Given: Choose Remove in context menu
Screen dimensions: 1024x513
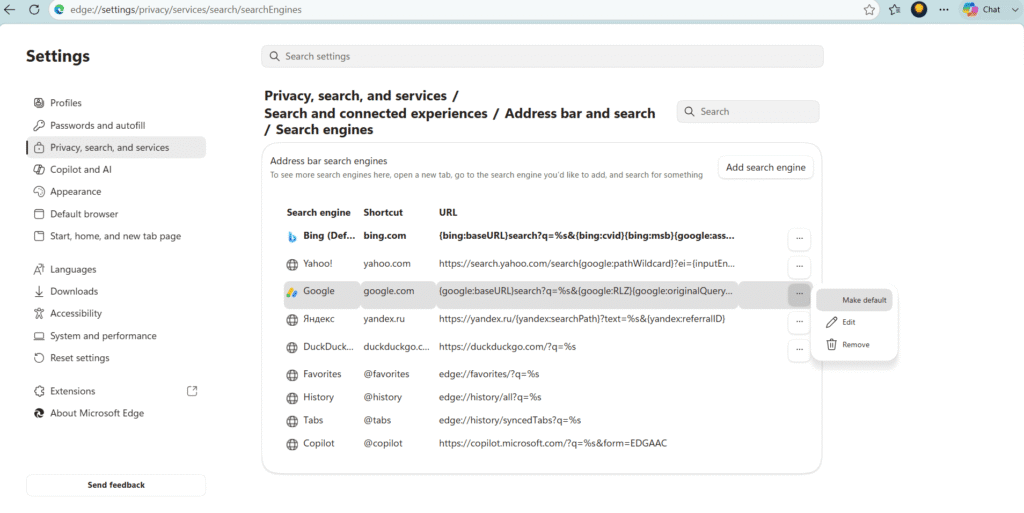Looking at the screenshot, I should pyautogui.click(x=854, y=345).
